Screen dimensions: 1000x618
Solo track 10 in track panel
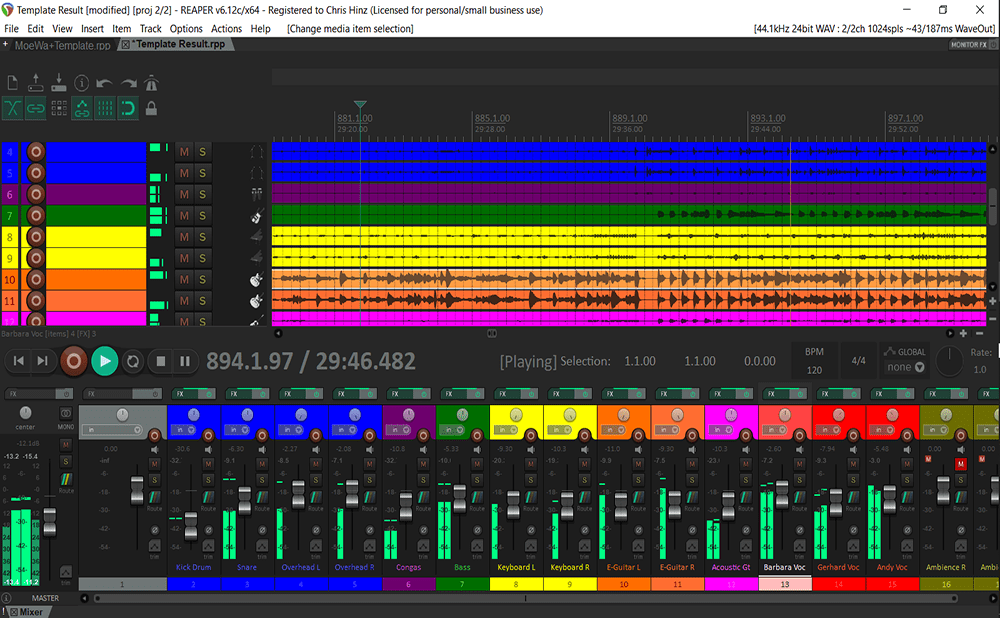pyautogui.click(x=202, y=281)
